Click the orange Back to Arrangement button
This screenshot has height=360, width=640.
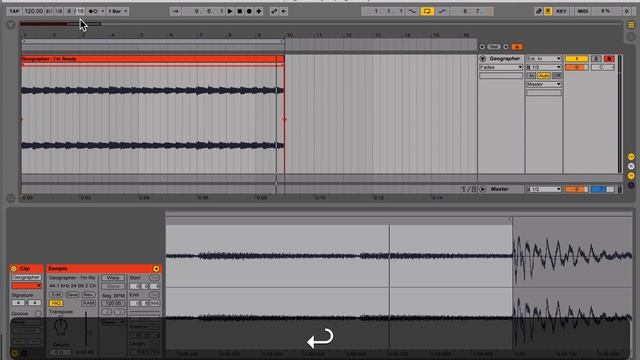517,47
